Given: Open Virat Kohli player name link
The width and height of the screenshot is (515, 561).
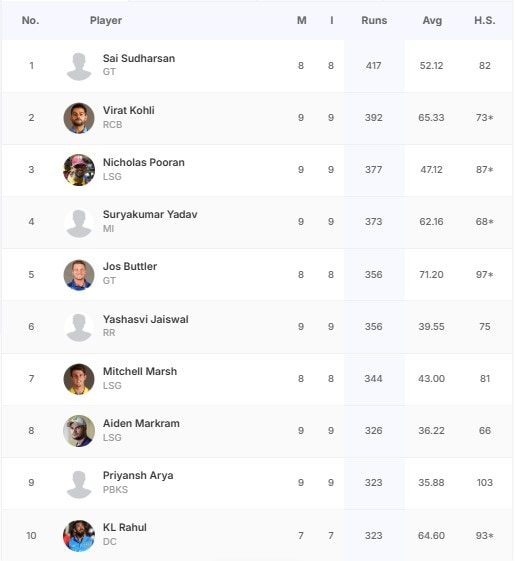Looking at the screenshot, I should 128,110.
